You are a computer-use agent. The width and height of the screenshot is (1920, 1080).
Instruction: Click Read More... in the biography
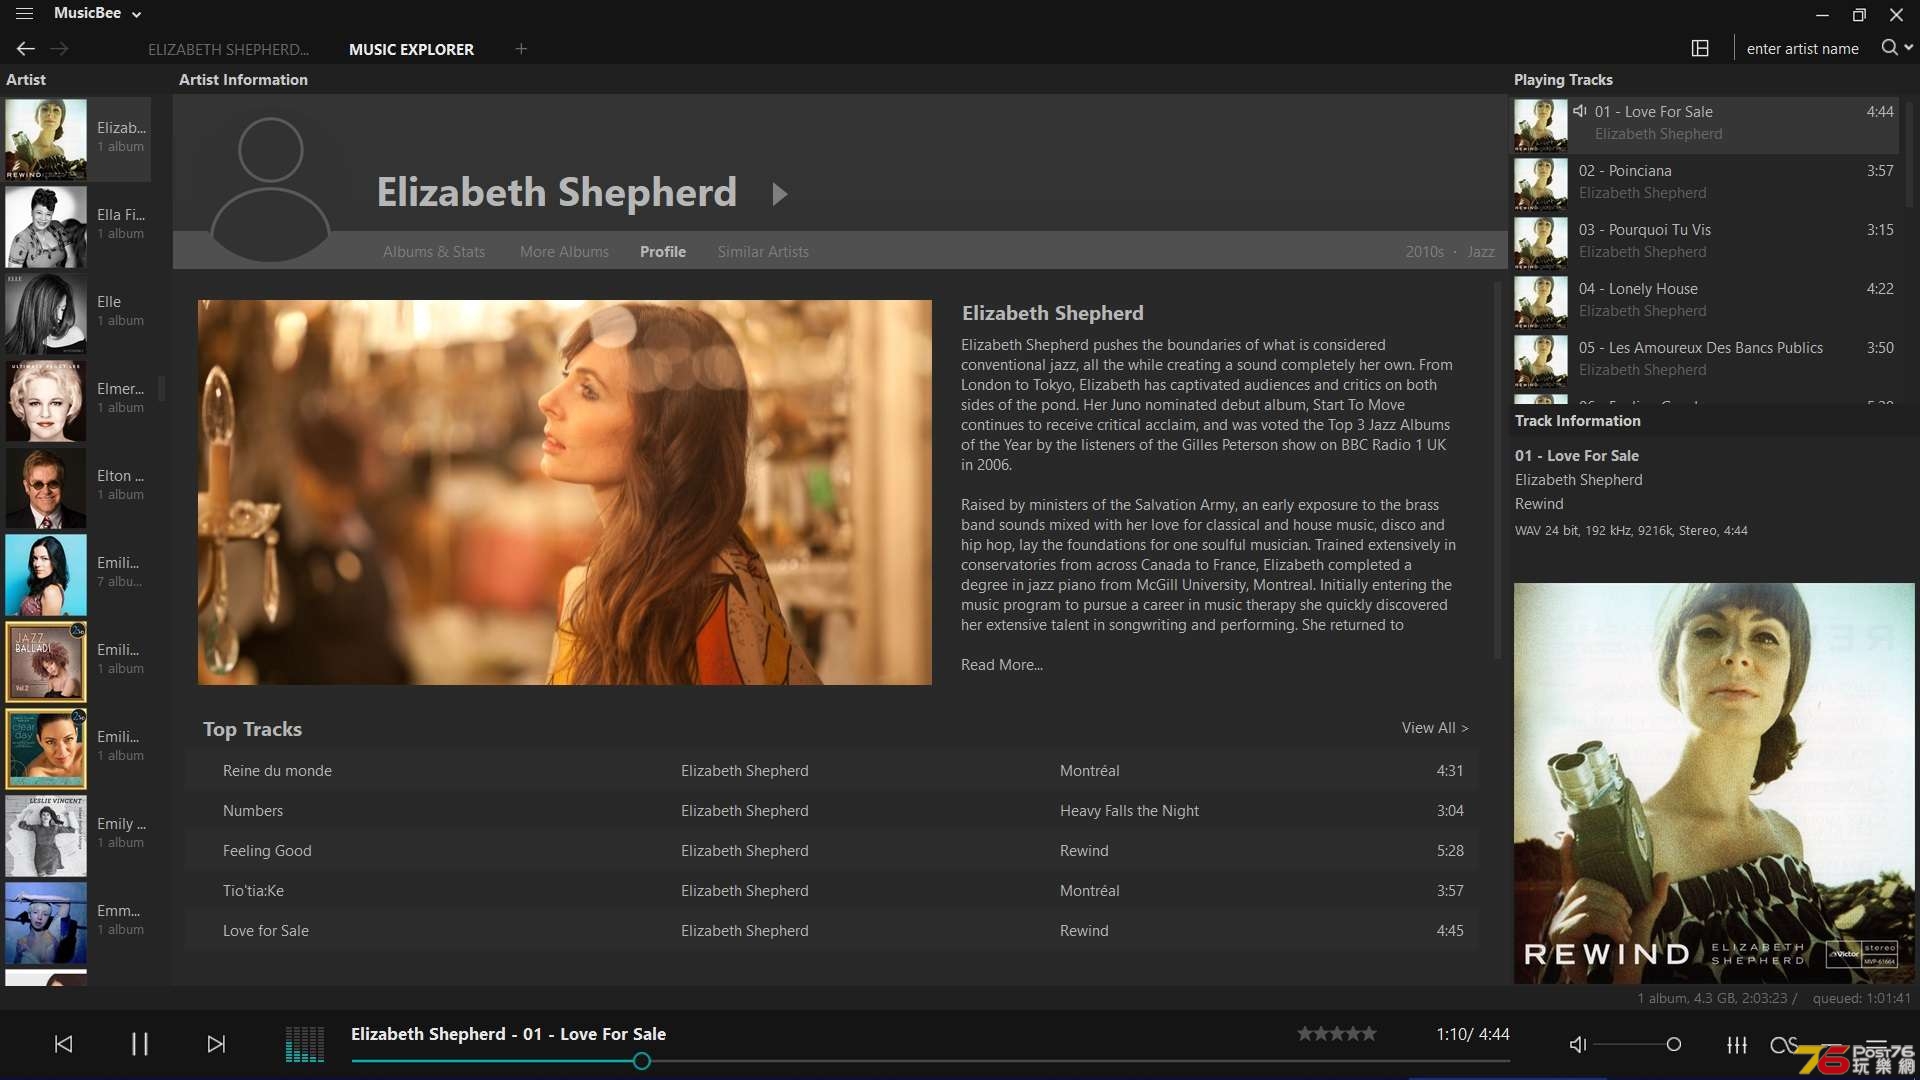click(1002, 665)
